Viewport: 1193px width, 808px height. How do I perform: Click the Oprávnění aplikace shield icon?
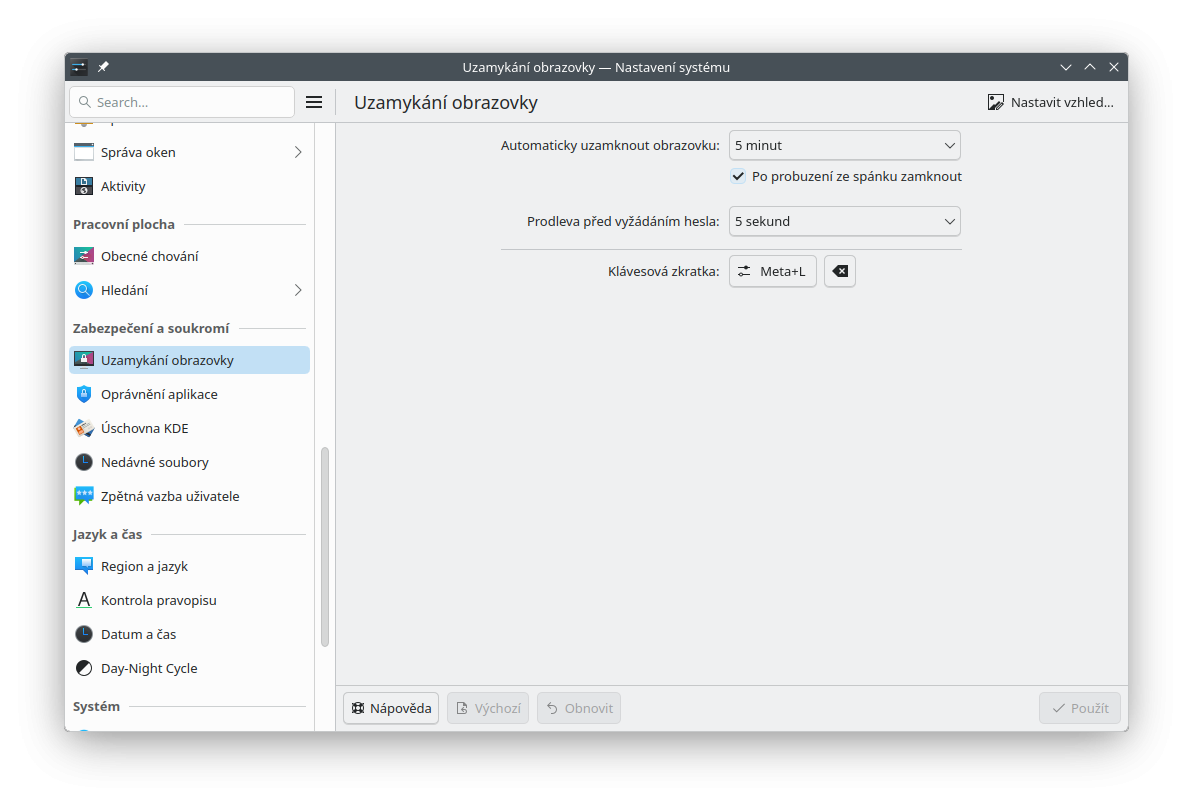click(x=84, y=394)
